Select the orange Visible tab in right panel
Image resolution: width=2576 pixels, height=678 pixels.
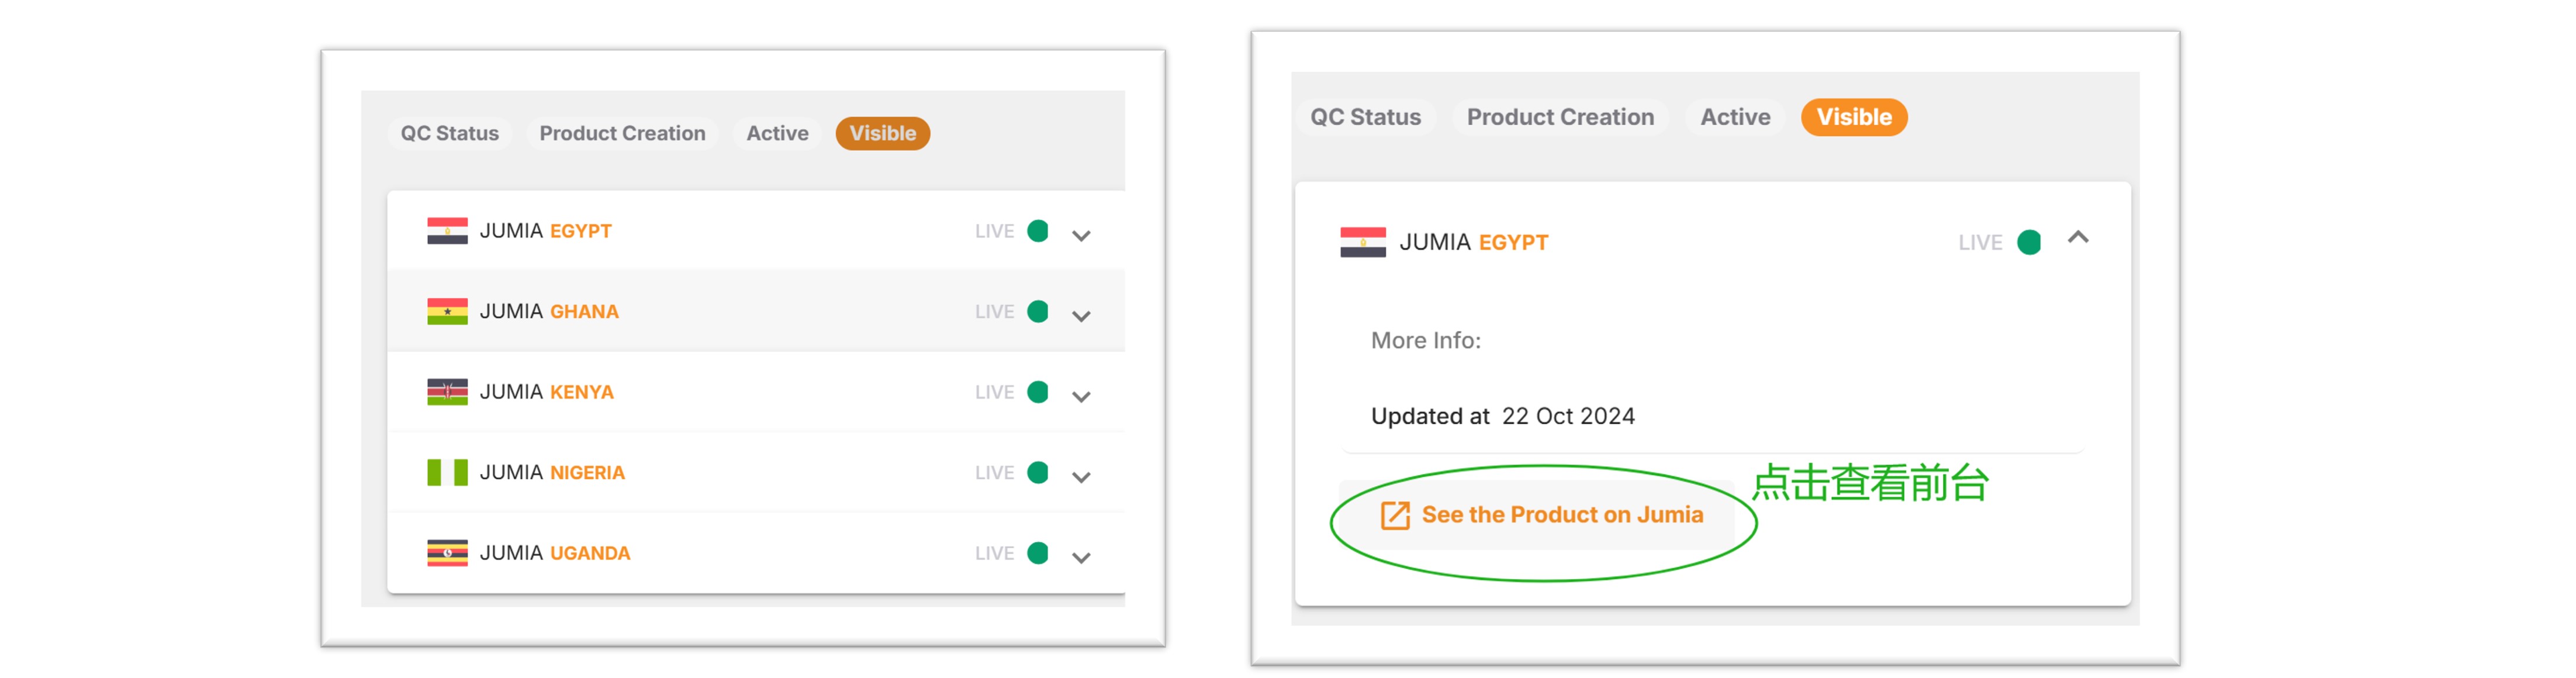pyautogui.click(x=1853, y=117)
